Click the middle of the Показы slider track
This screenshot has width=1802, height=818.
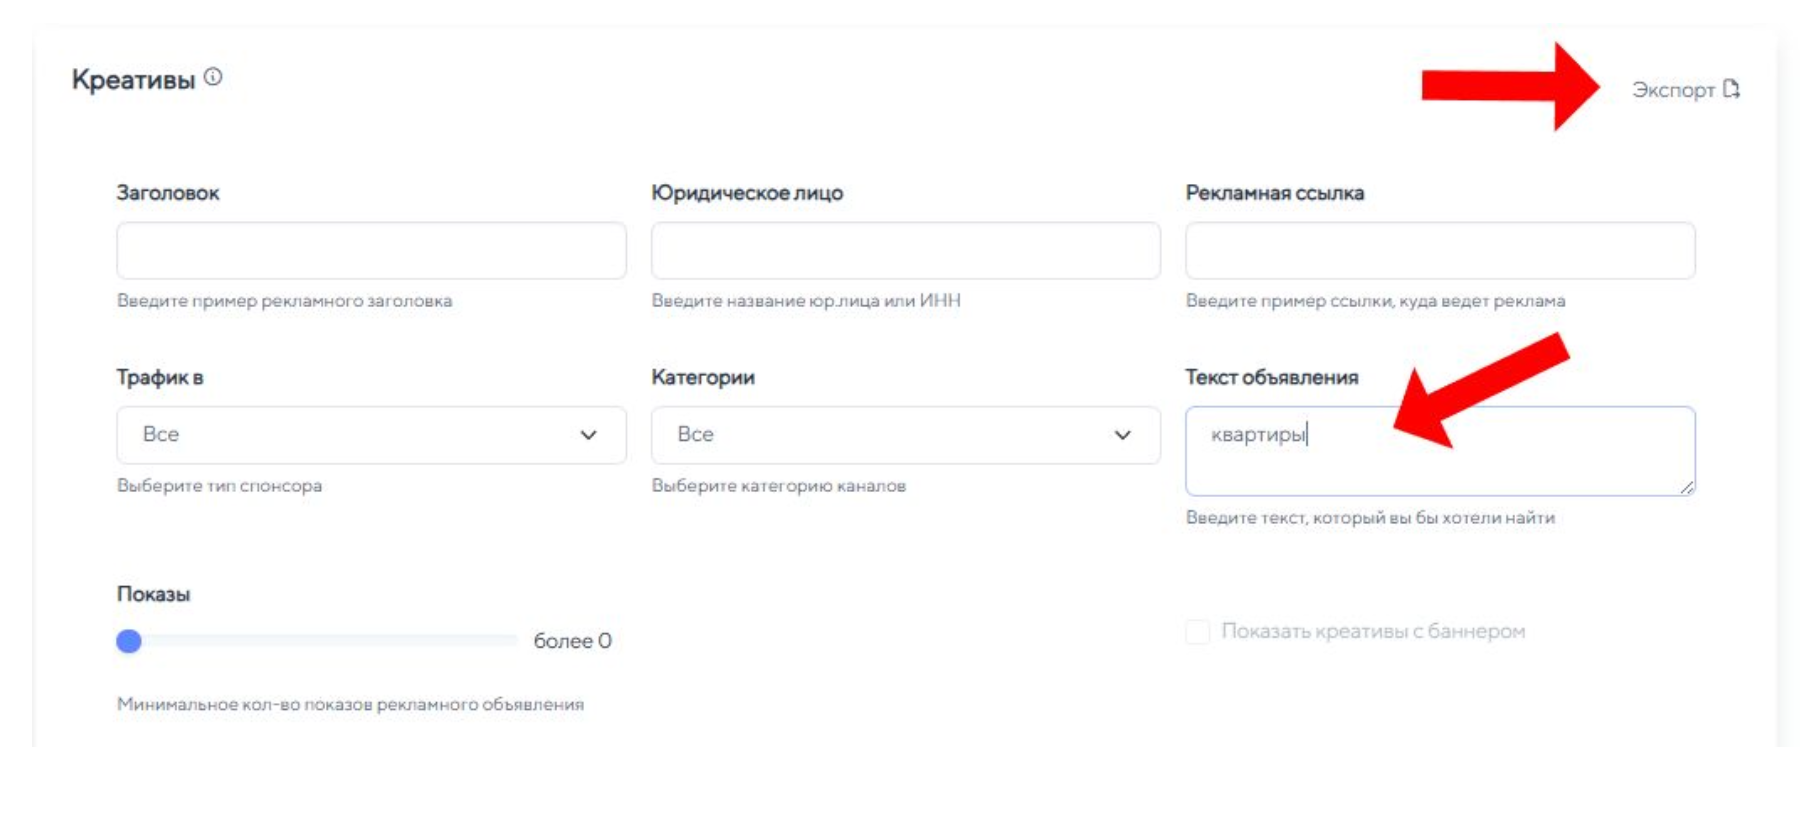[x=320, y=641]
